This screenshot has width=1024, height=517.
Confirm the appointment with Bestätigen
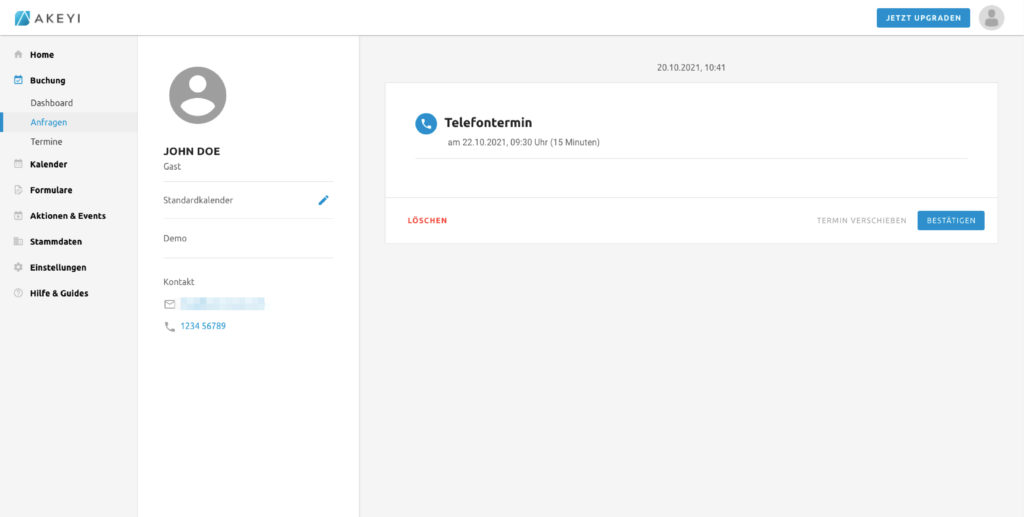pos(950,221)
